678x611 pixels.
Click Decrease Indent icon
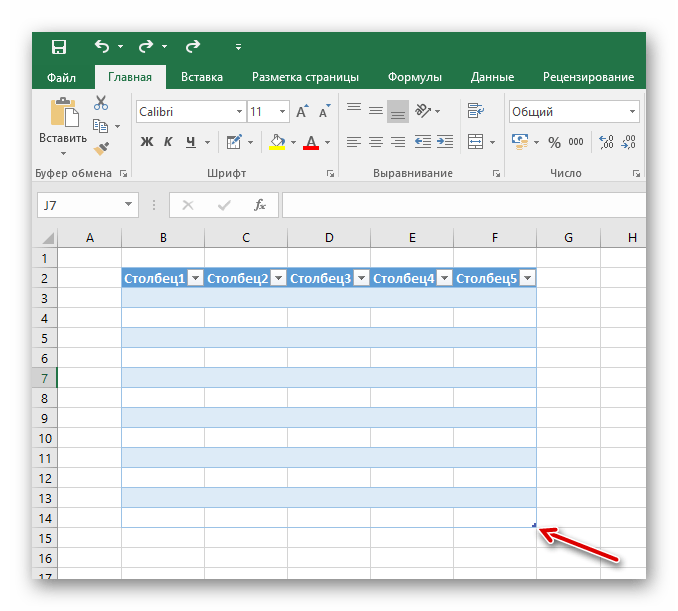coord(422,141)
